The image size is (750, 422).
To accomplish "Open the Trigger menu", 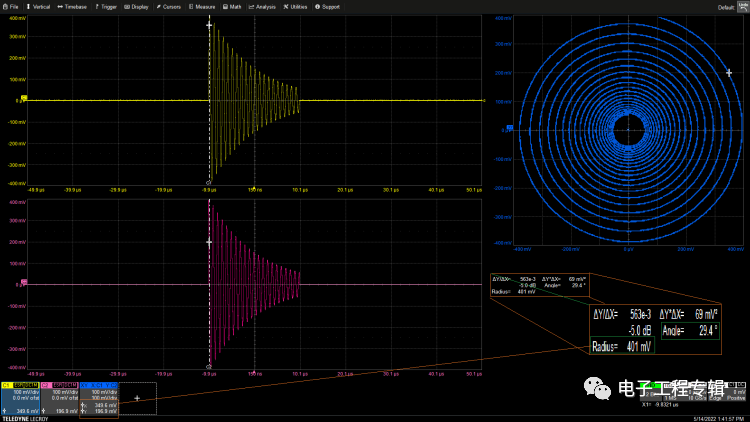I will (x=106, y=7).
